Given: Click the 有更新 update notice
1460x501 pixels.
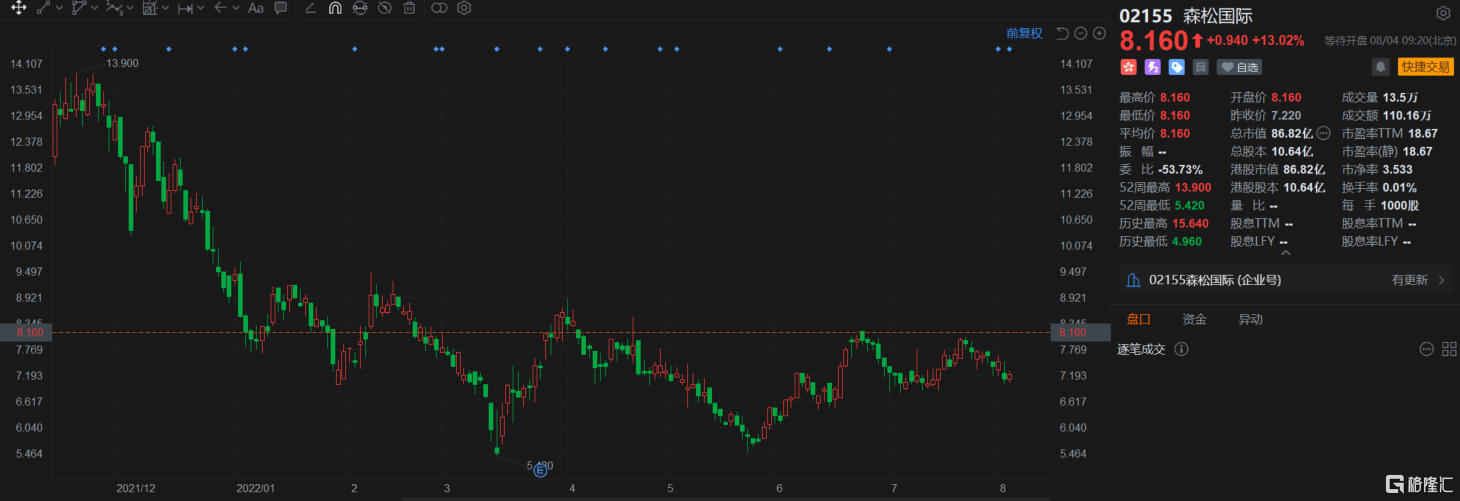Looking at the screenshot, I should [1409, 281].
